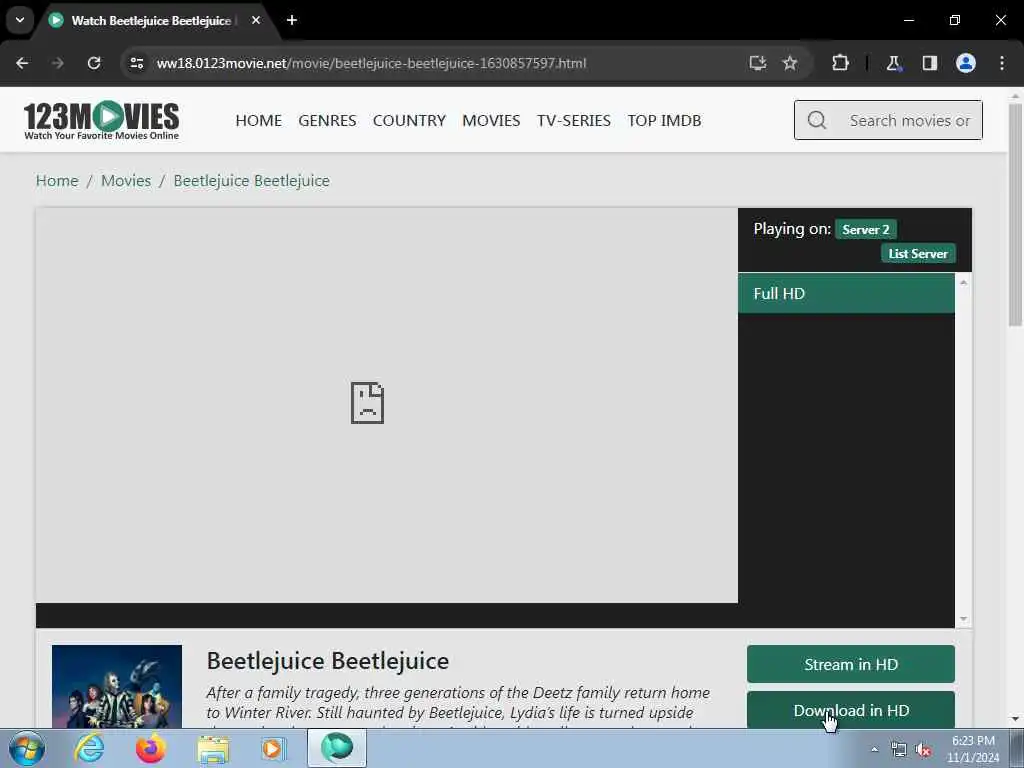The image size is (1024, 768).
Task: Click server list scrollbar down arrow
Action: [963, 619]
